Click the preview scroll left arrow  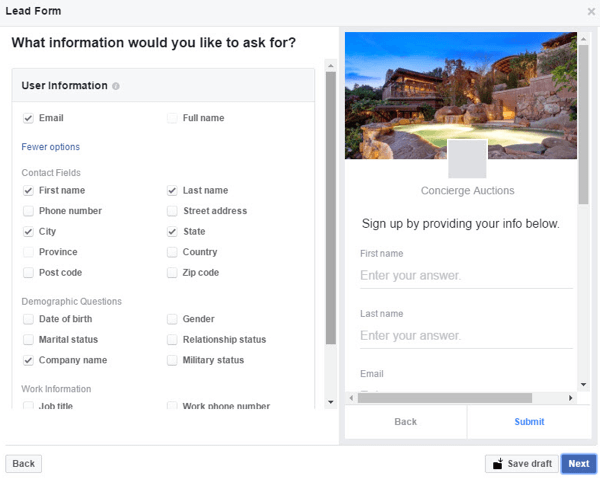351,398
